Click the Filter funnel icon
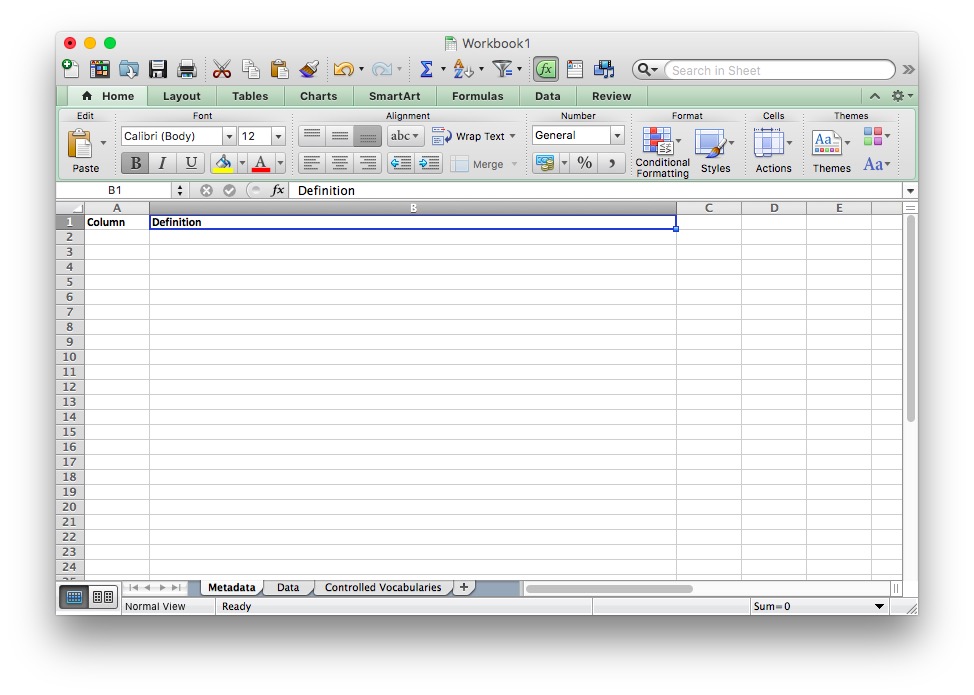 click(502, 69)
